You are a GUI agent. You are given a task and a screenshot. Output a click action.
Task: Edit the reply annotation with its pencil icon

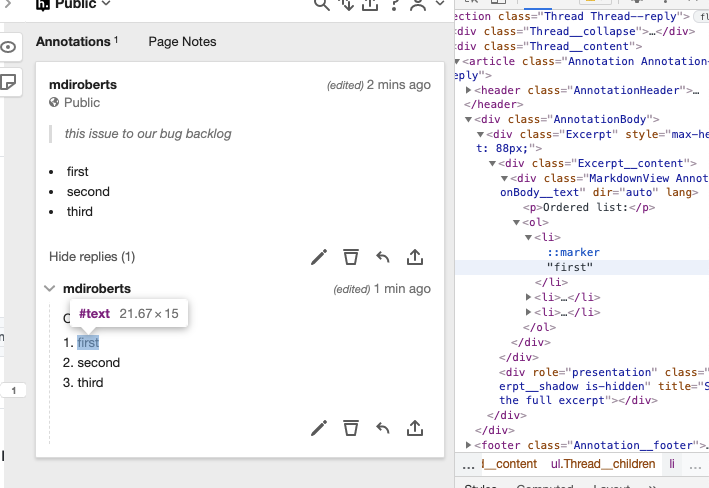pos(319,428)
